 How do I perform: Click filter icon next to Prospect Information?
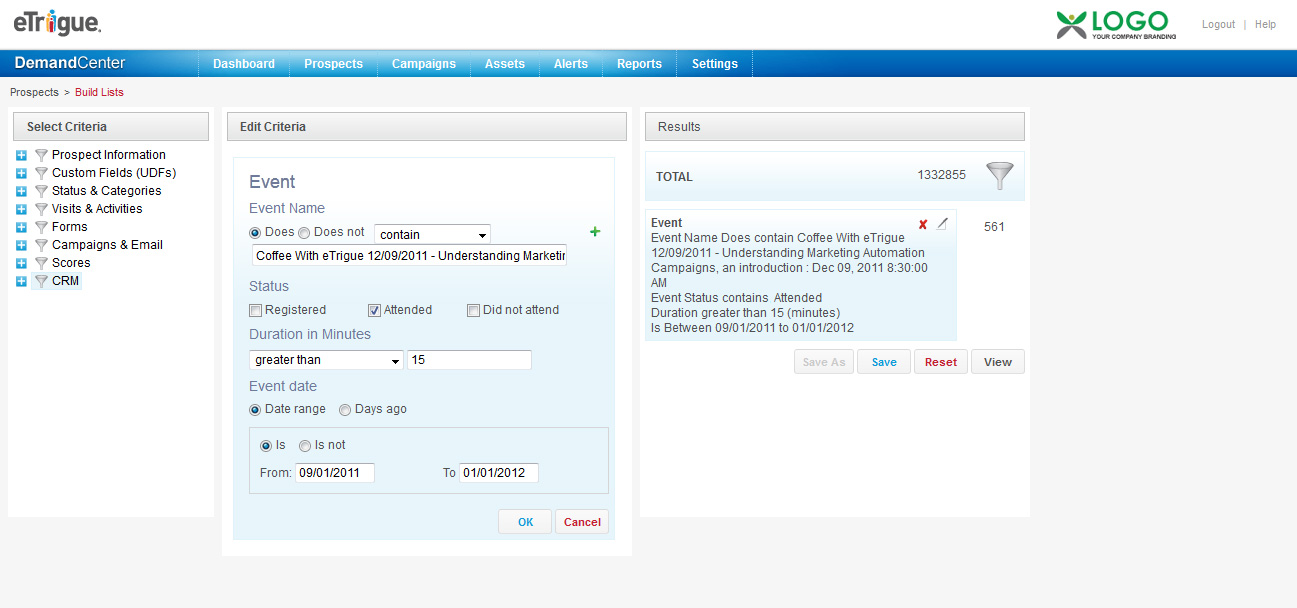tap(41, 155)
